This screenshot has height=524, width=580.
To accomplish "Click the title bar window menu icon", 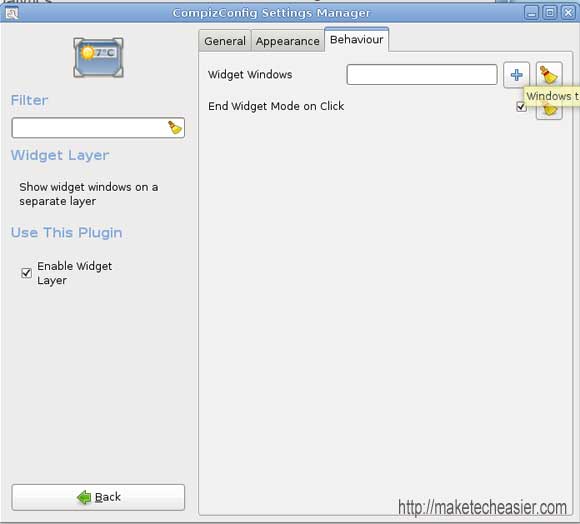I will pos(12,13).
